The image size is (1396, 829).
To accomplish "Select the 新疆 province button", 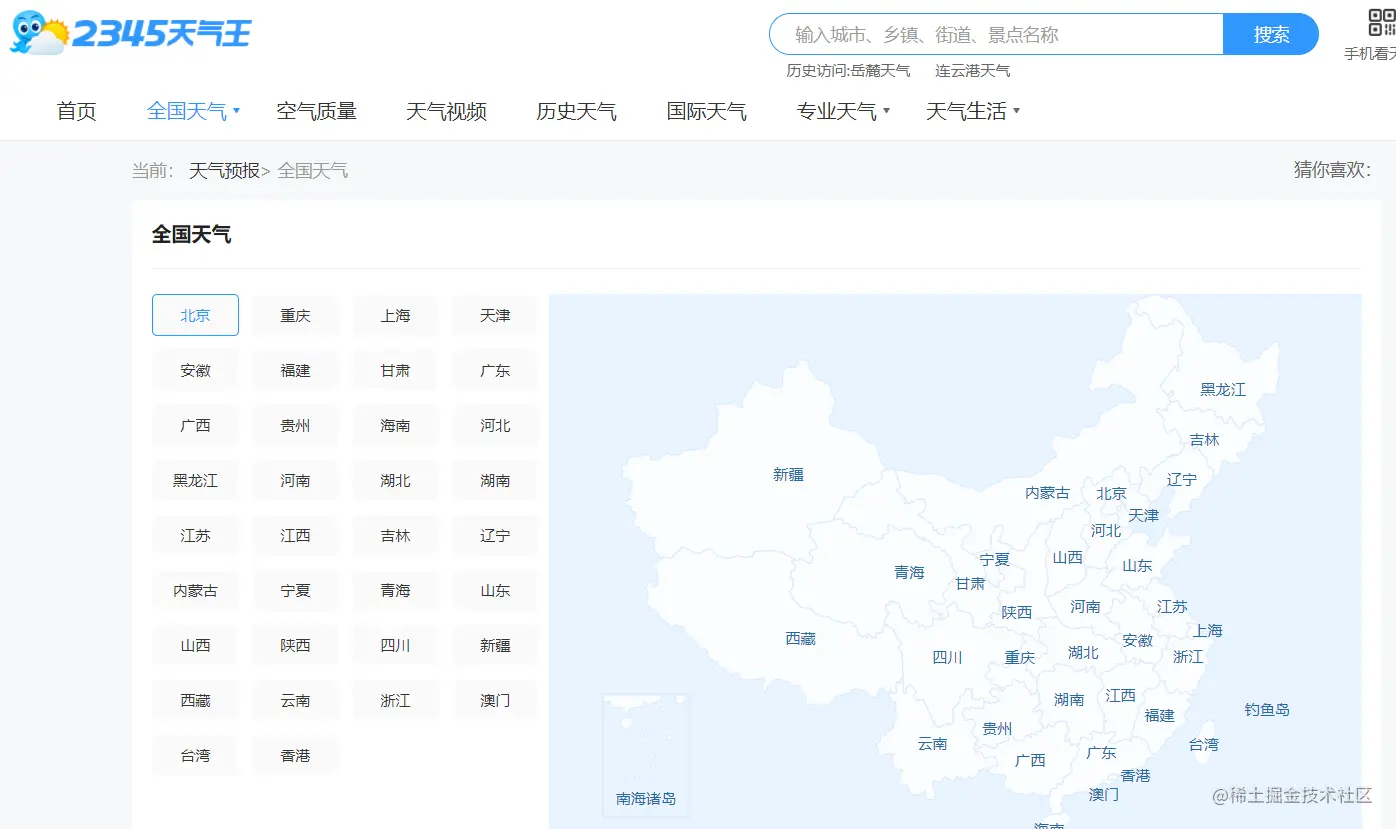I will 495,645.
